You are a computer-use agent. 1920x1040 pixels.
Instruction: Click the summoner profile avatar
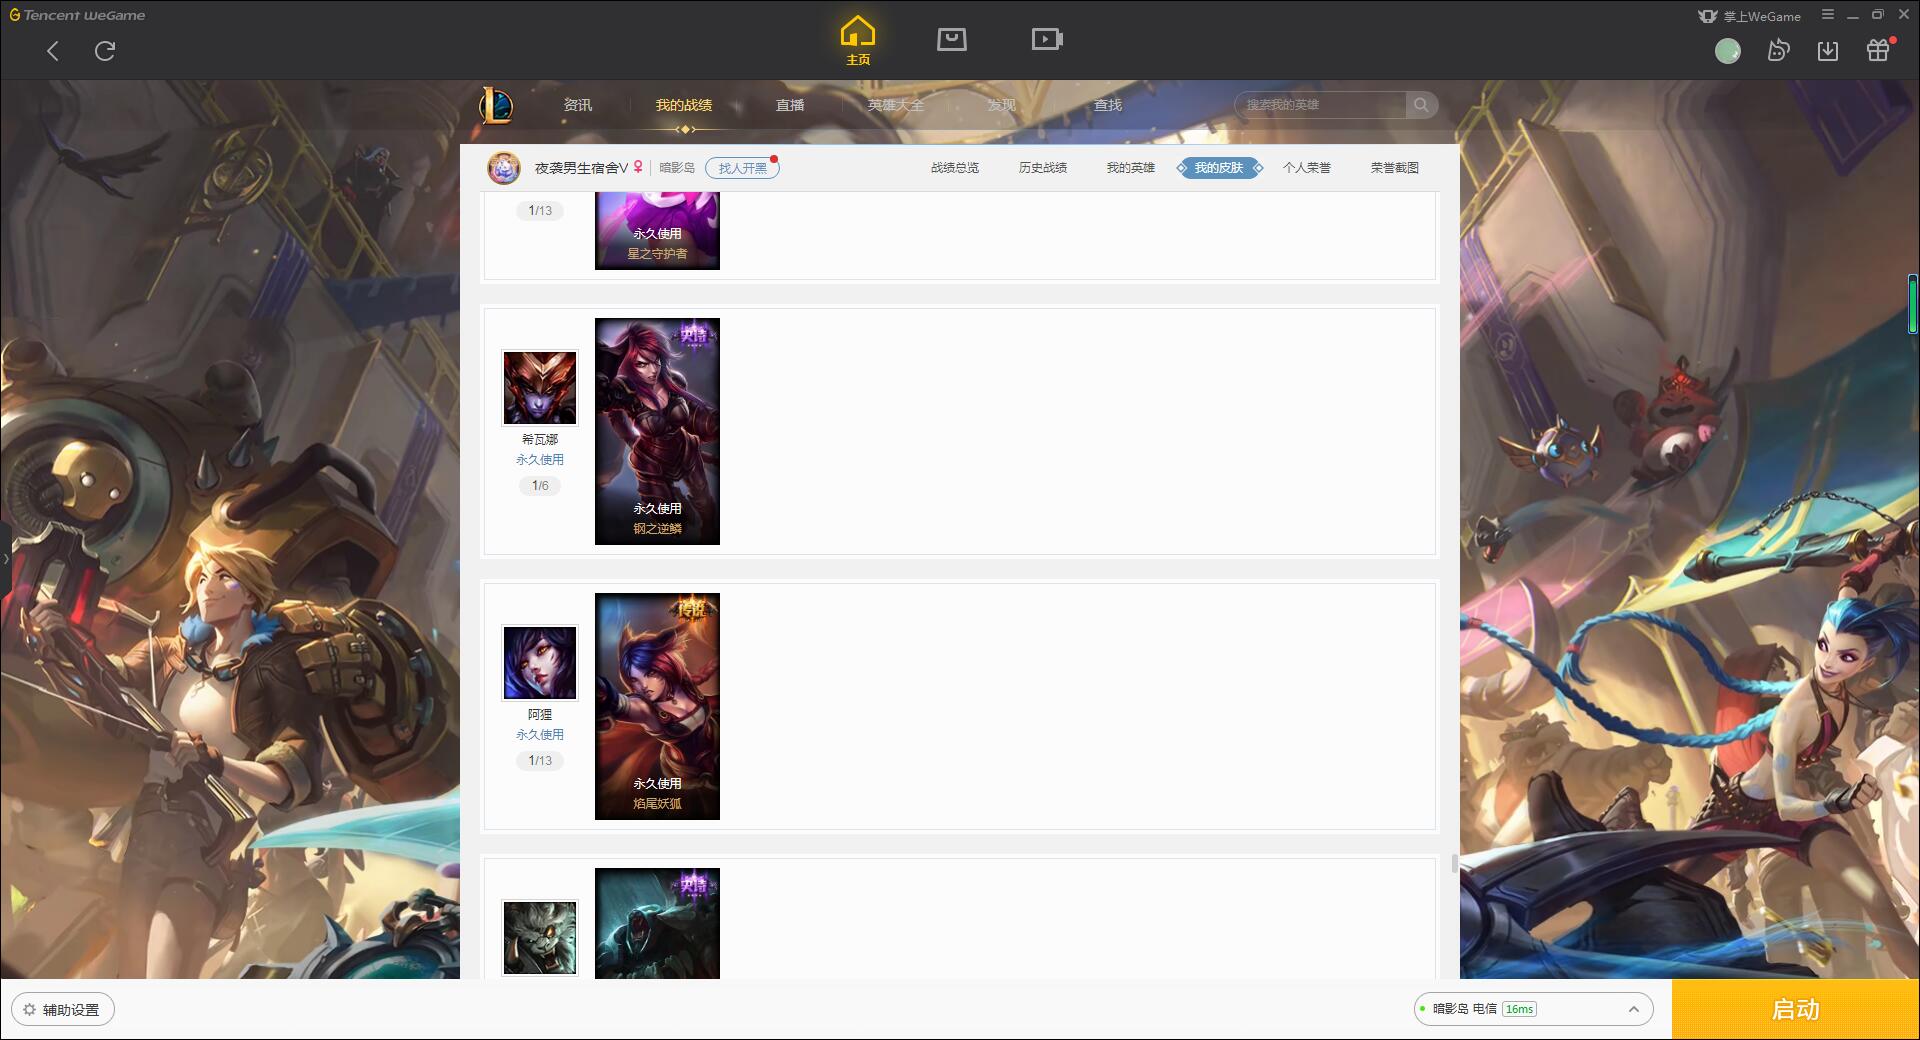coord(504,168)
